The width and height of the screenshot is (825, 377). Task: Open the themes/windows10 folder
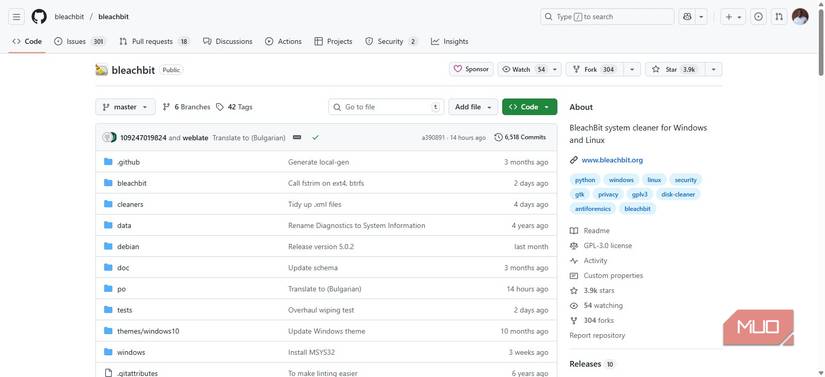(148, 331)
